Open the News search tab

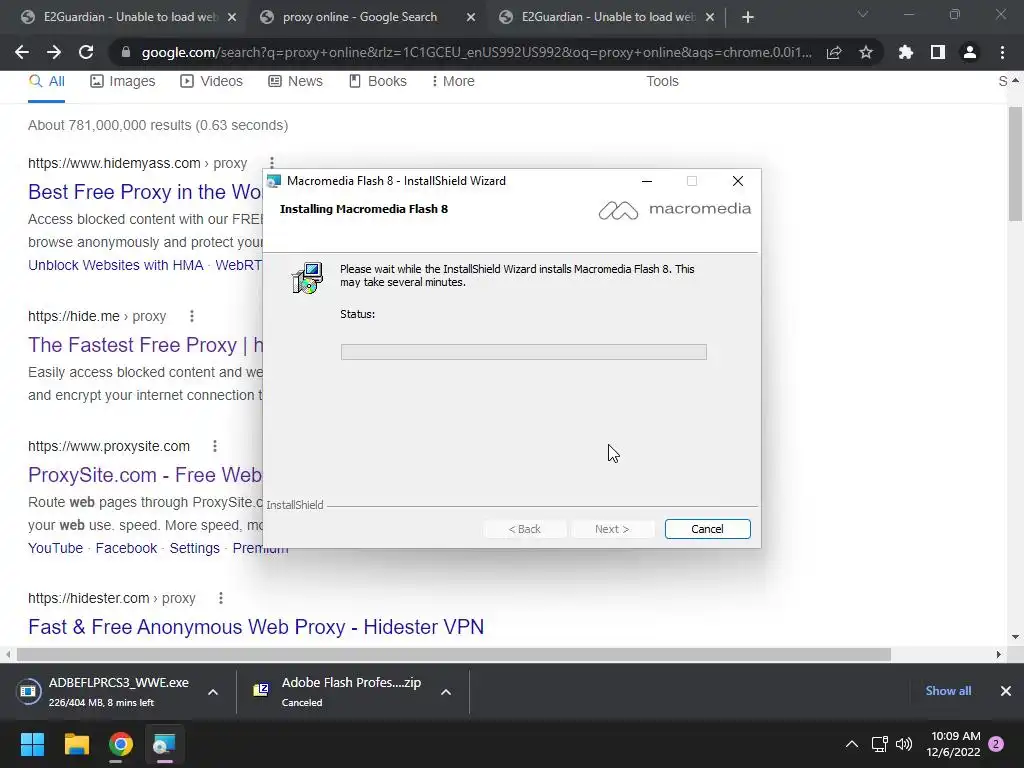295,81
